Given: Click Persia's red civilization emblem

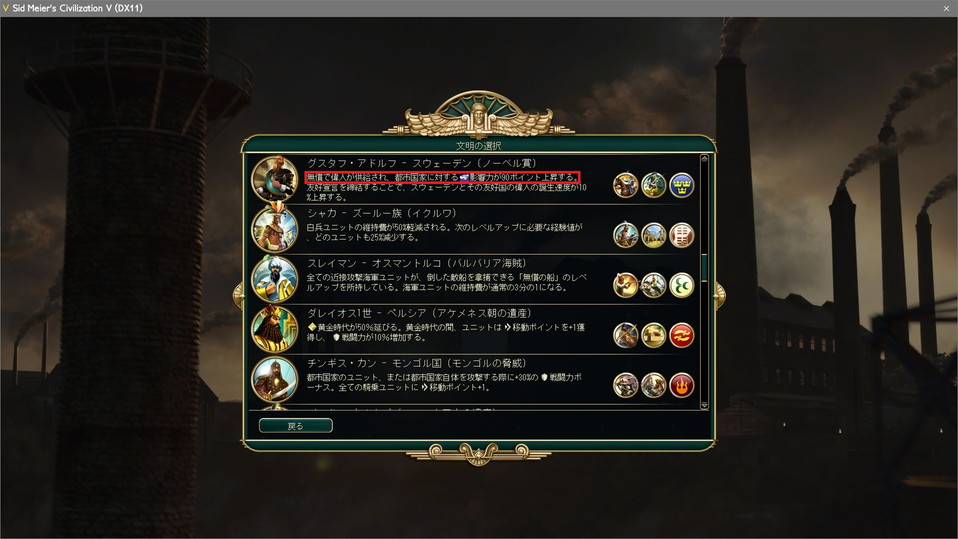Looking at the screenshot, I should point(681,336).
